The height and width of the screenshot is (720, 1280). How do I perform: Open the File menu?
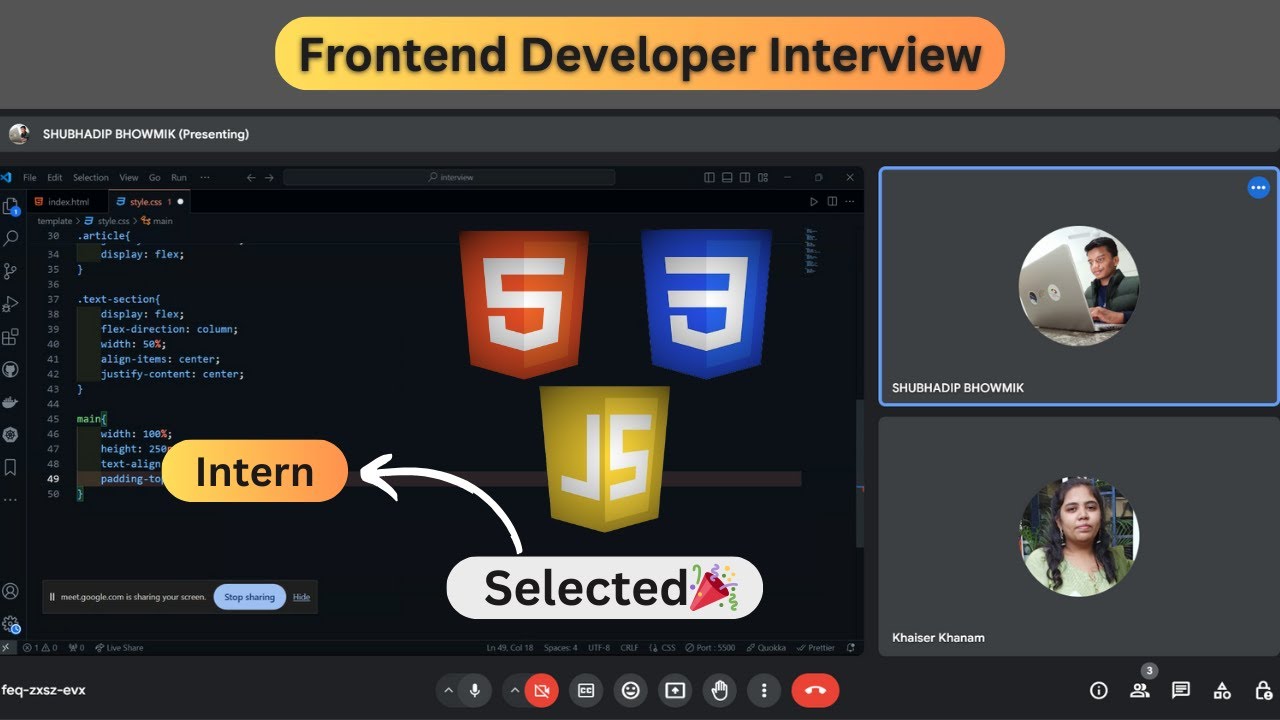(30, 177)
